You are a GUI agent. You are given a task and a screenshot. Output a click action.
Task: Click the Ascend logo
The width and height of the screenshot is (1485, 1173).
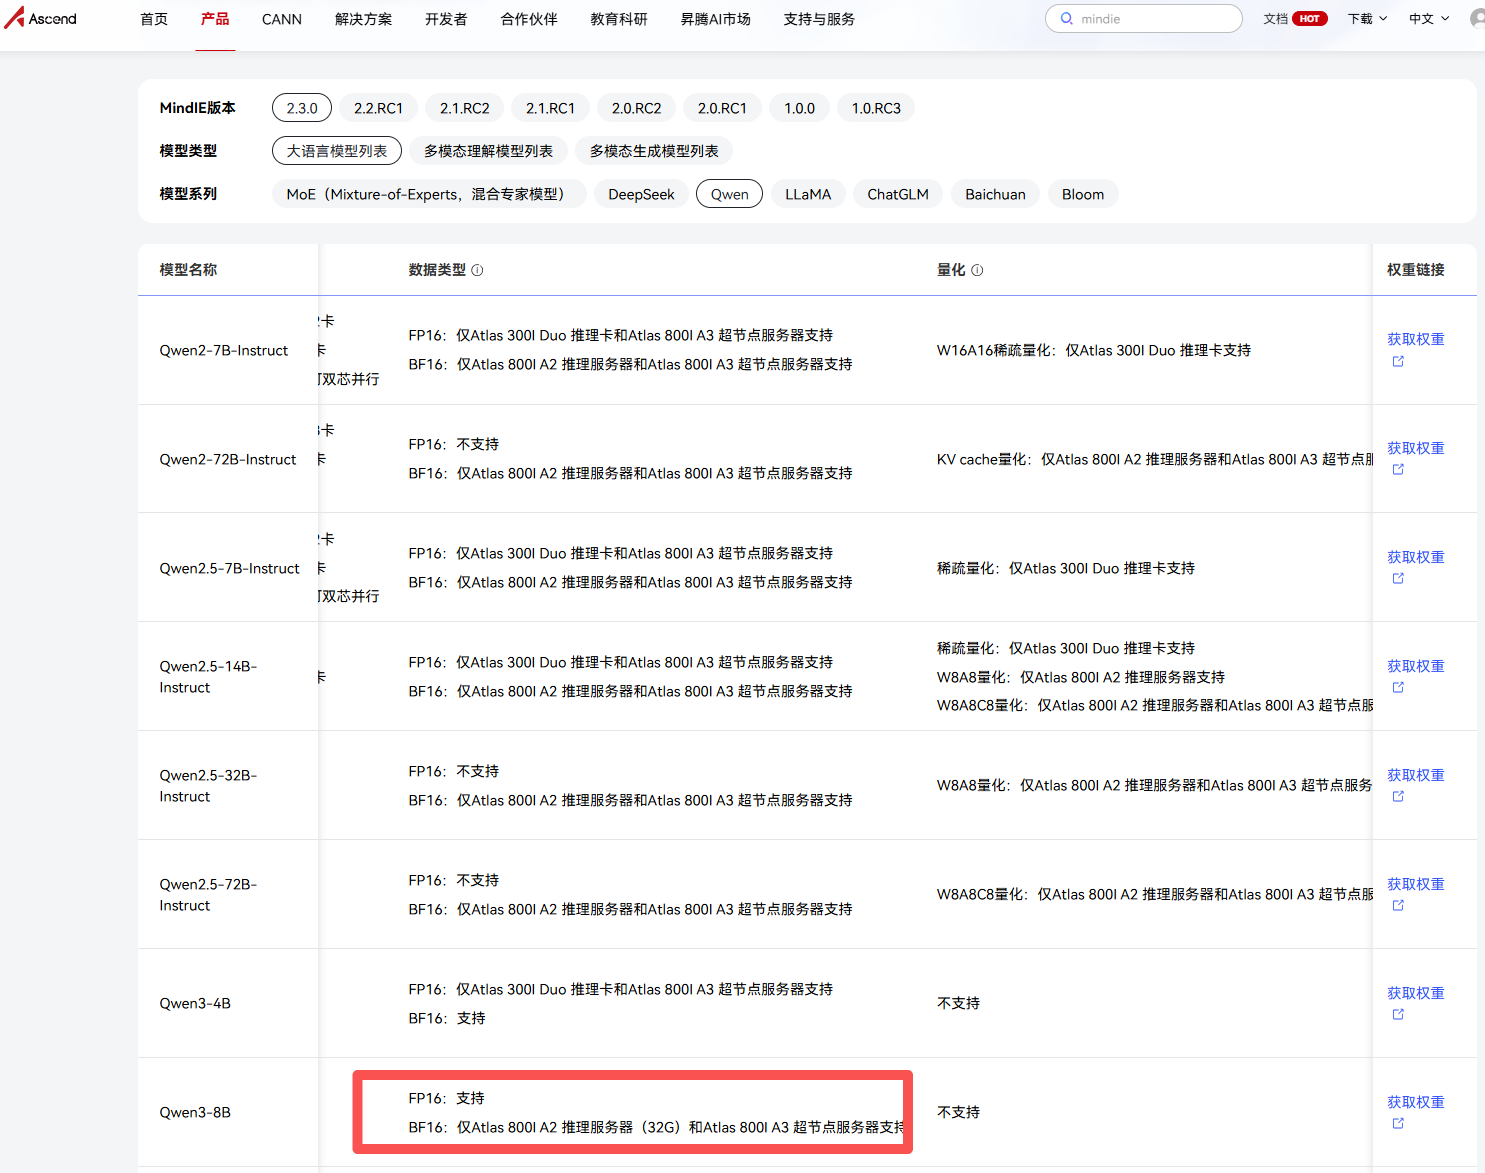coord(41,17)
